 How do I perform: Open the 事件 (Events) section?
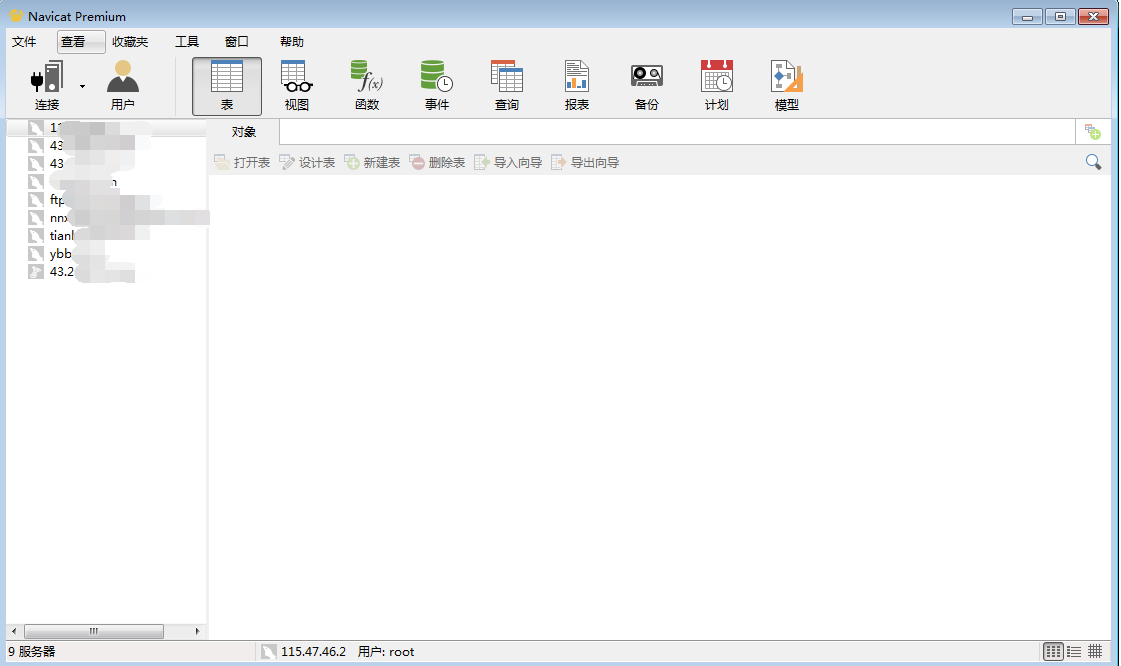437,86
